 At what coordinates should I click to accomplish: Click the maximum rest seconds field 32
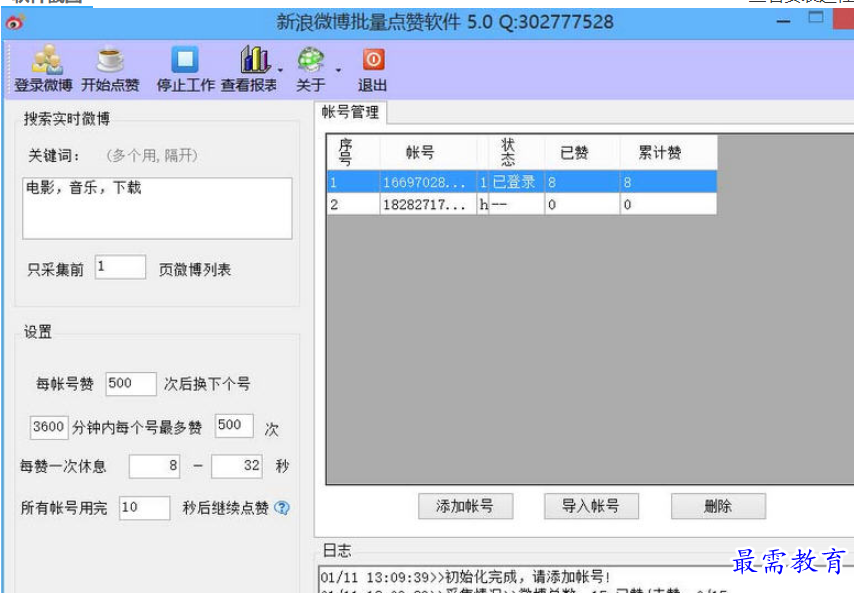tap(237, 466)
